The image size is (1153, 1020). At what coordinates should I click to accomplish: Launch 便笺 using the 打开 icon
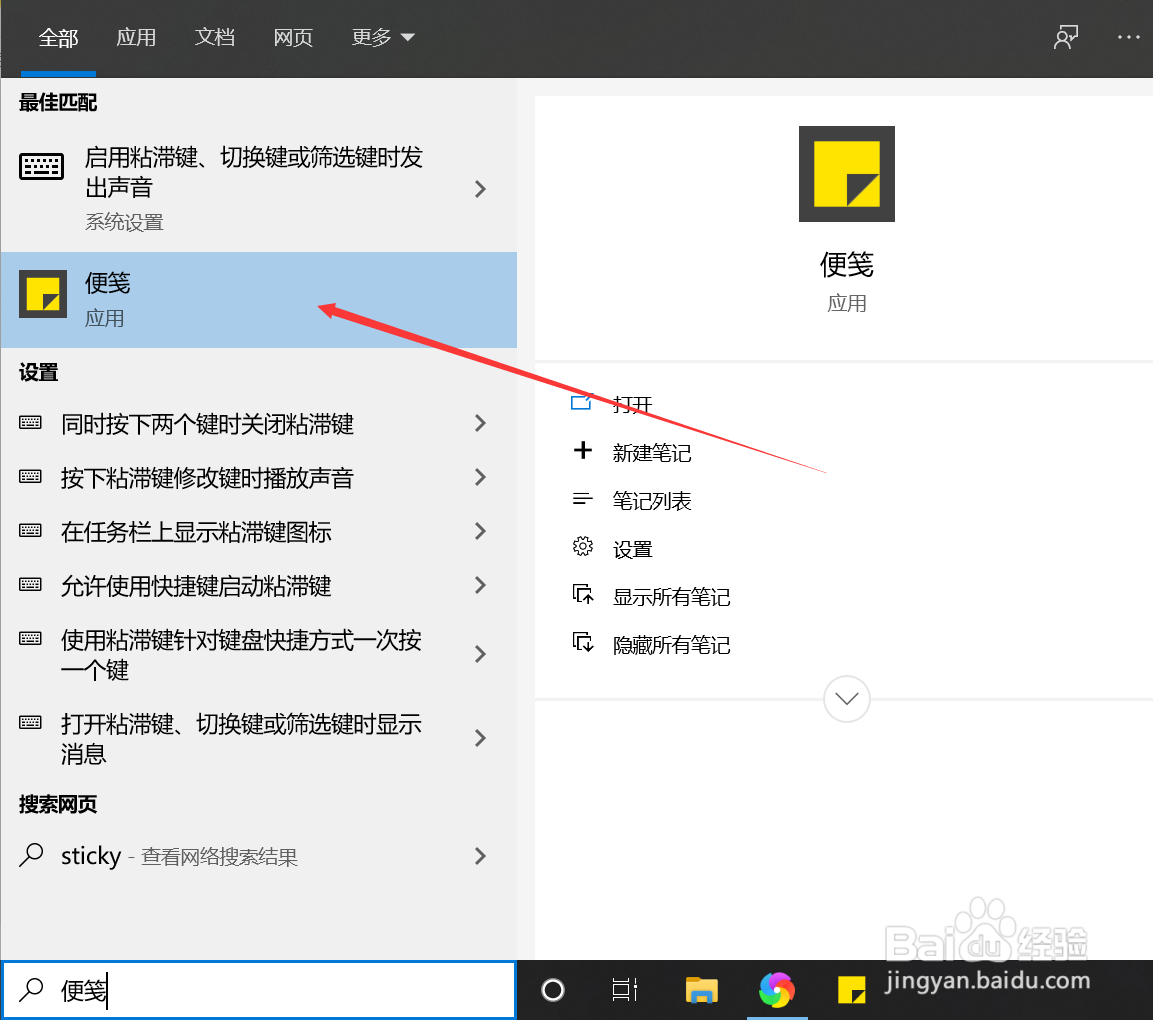[581, 403]
